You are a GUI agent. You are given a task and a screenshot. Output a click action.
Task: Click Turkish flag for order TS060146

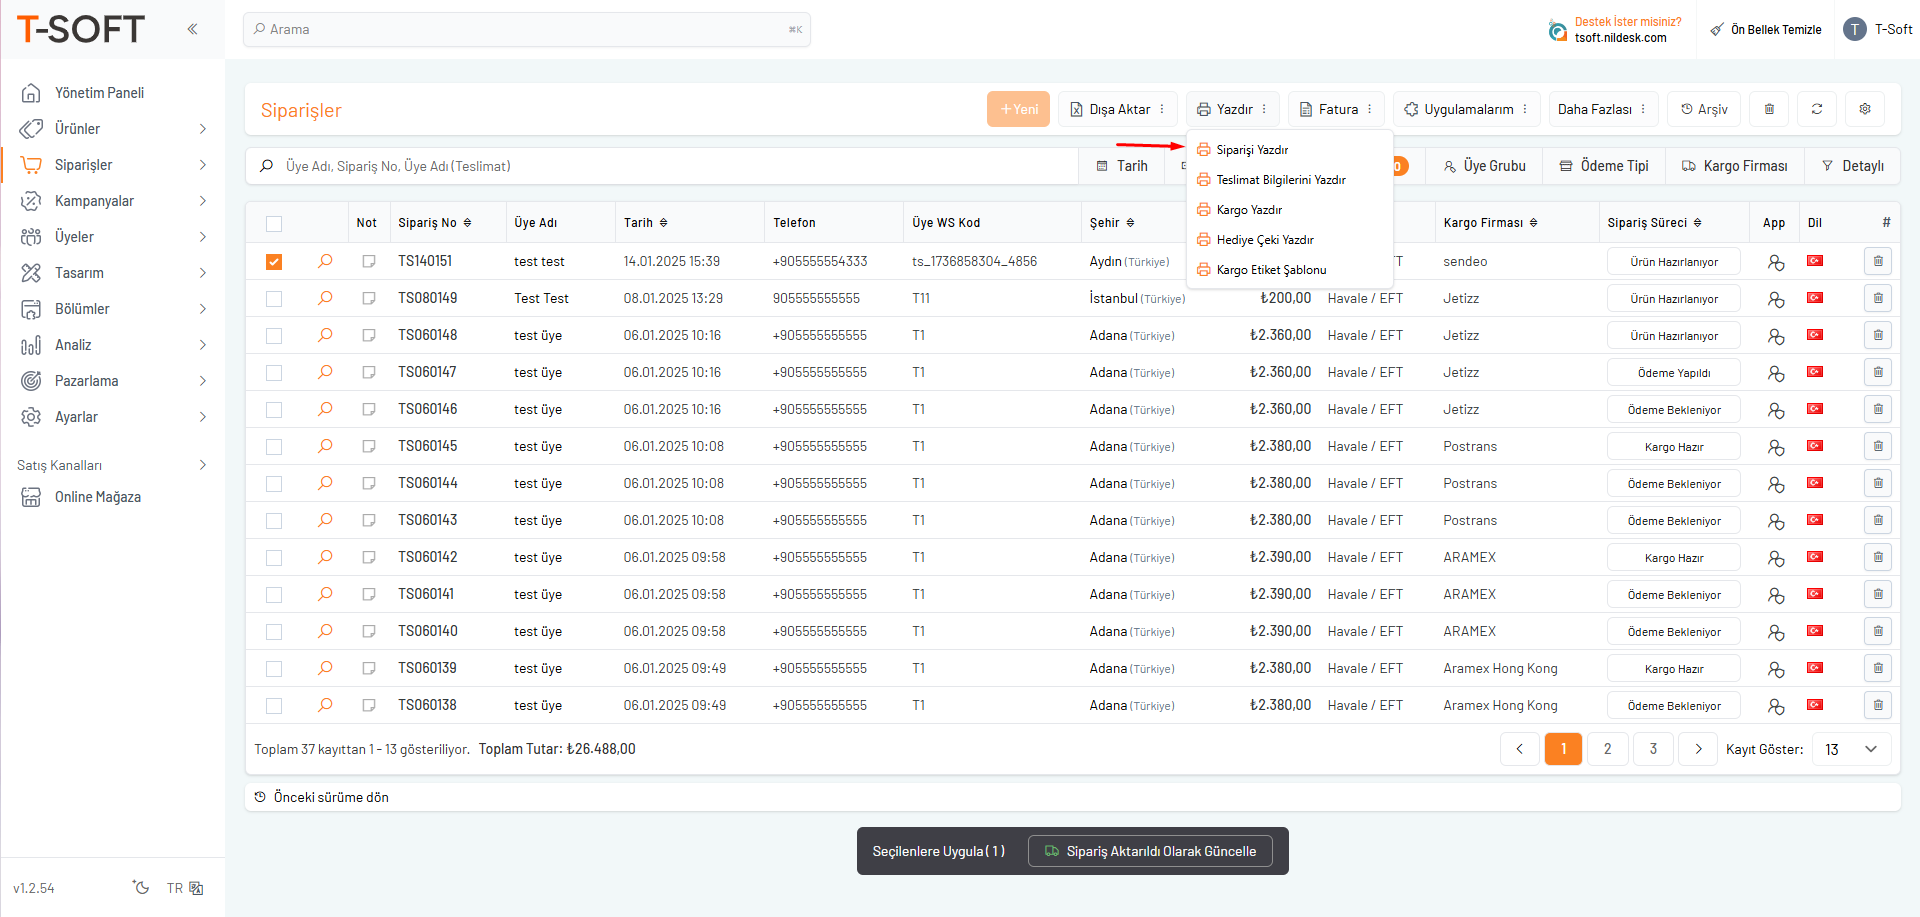tap(1814, 409)
